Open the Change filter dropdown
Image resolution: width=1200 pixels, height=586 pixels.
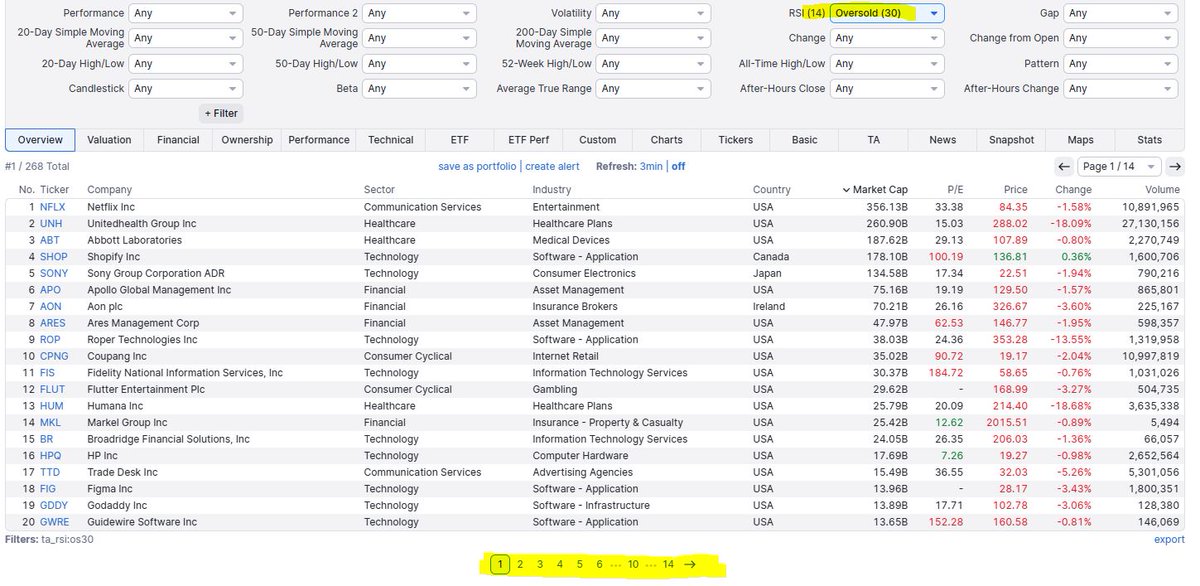point(887,38)
